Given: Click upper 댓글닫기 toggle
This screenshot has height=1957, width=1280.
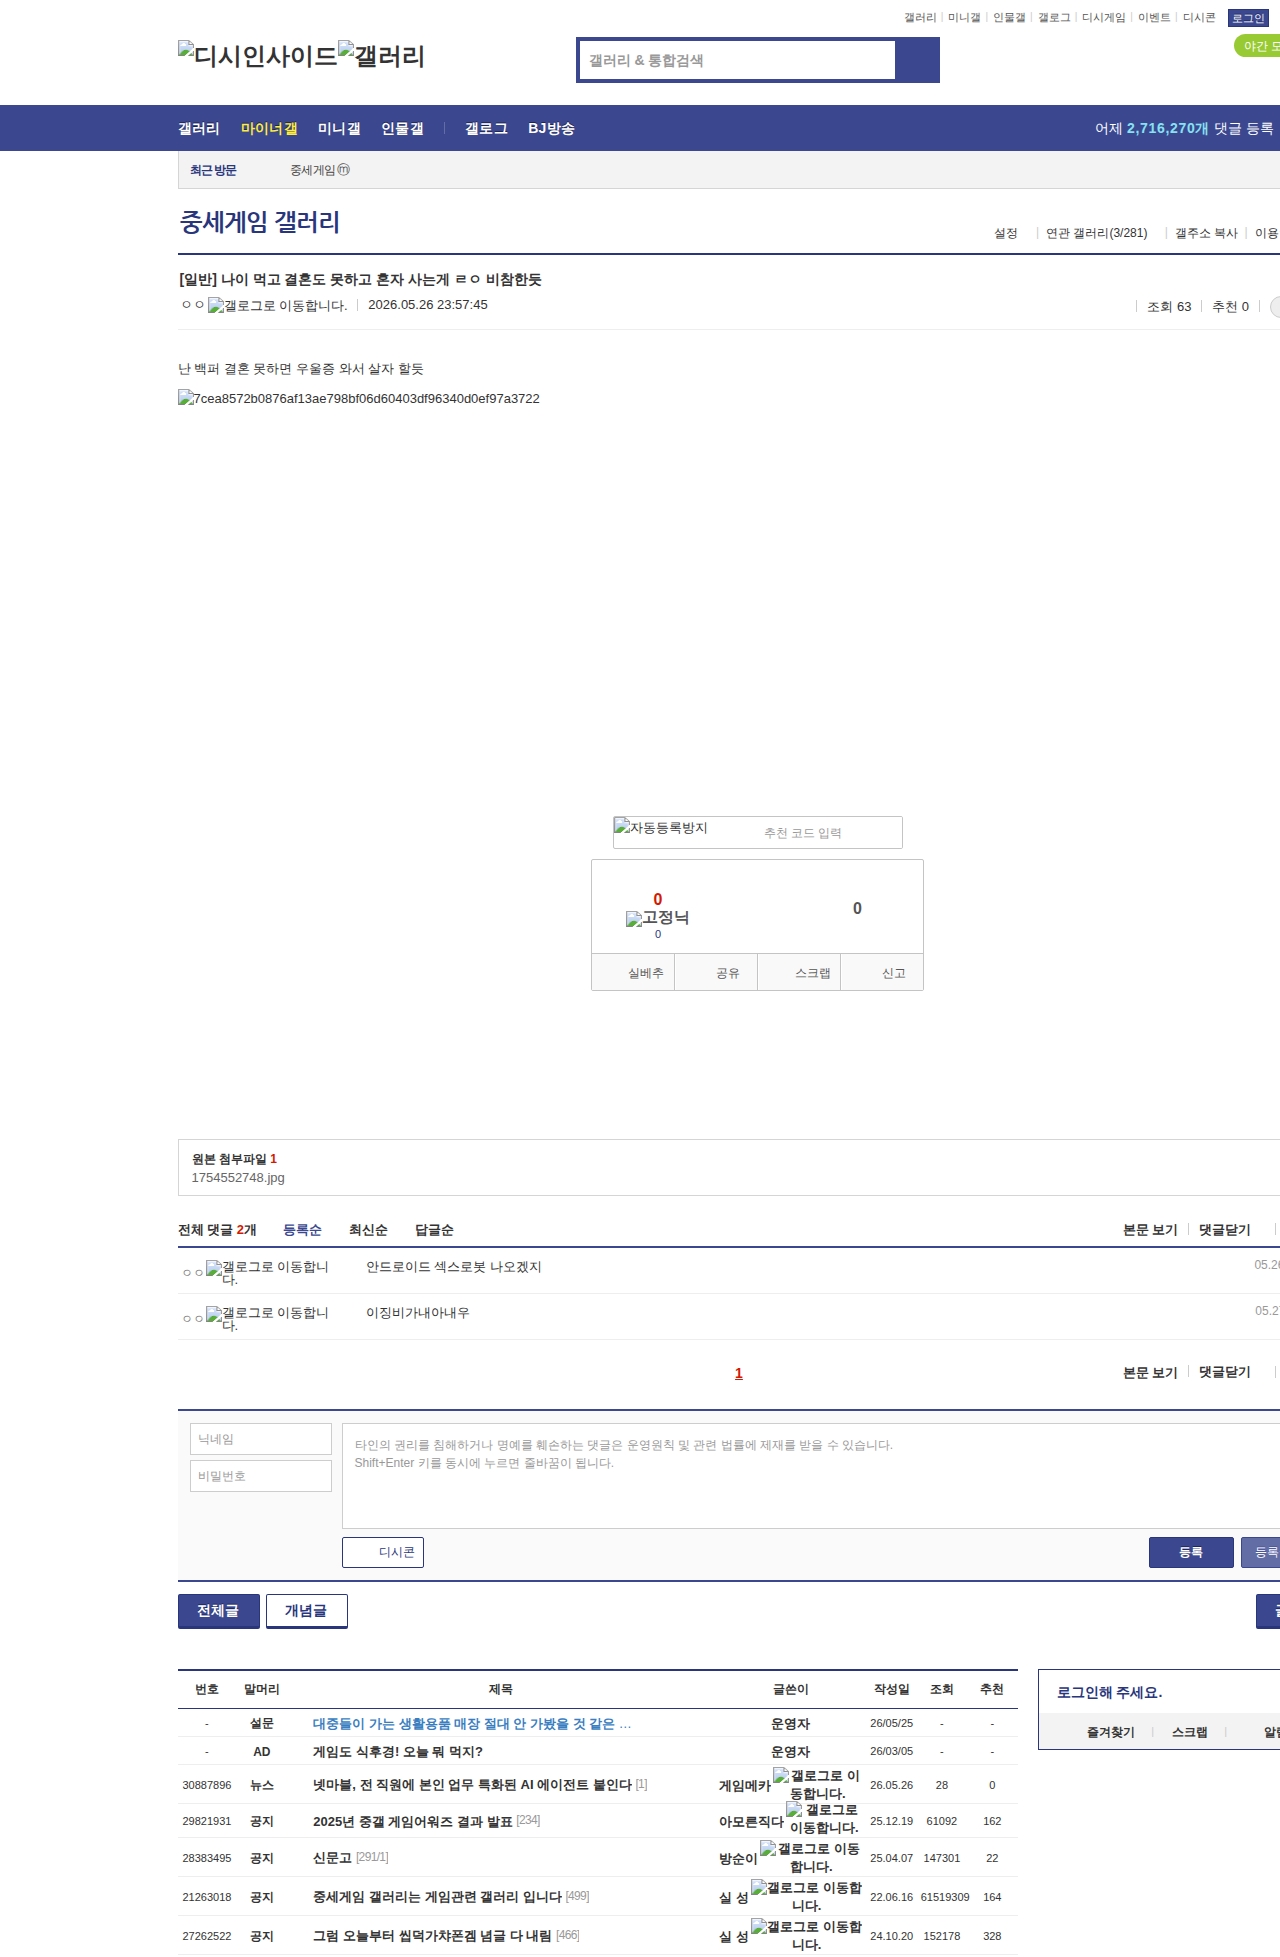Looking at the screenshot, I should tap(1225, 1230).
